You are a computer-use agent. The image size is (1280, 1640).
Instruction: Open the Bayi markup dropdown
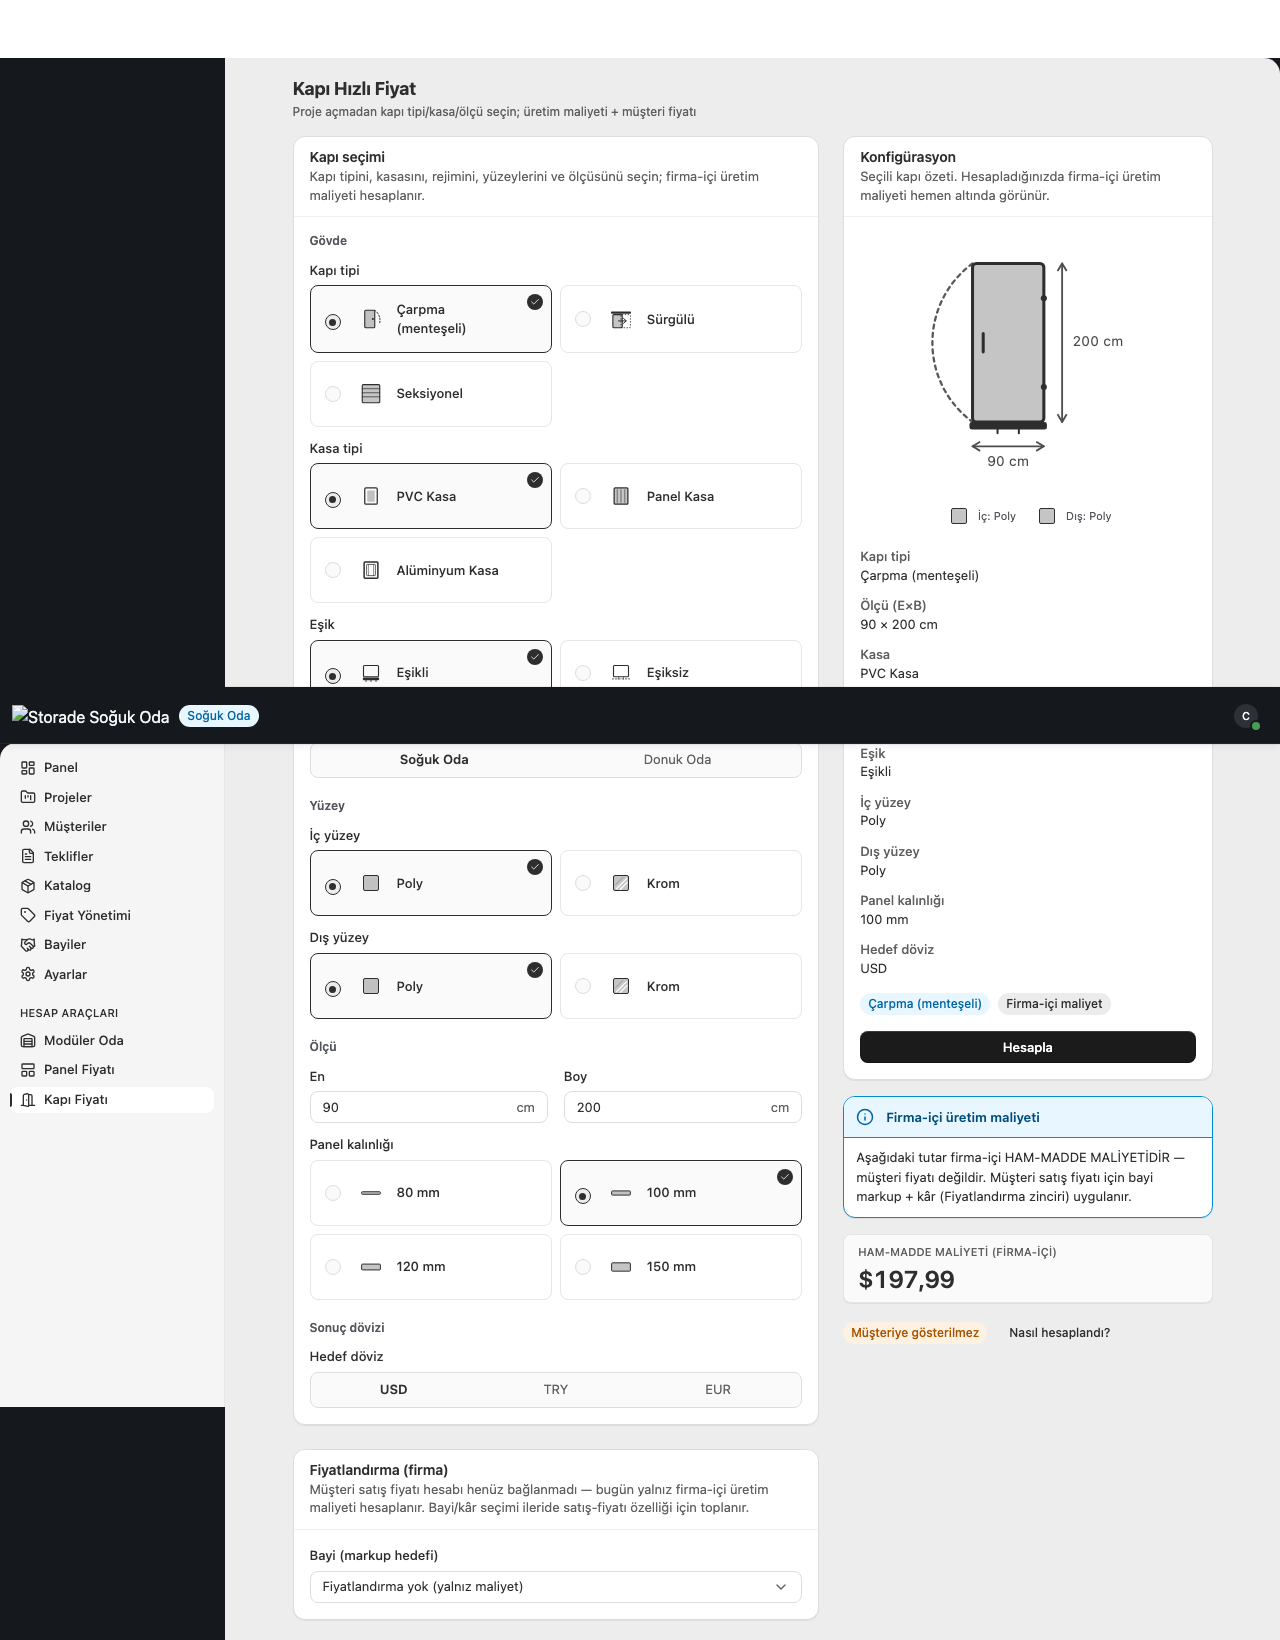coord(555,1587)
